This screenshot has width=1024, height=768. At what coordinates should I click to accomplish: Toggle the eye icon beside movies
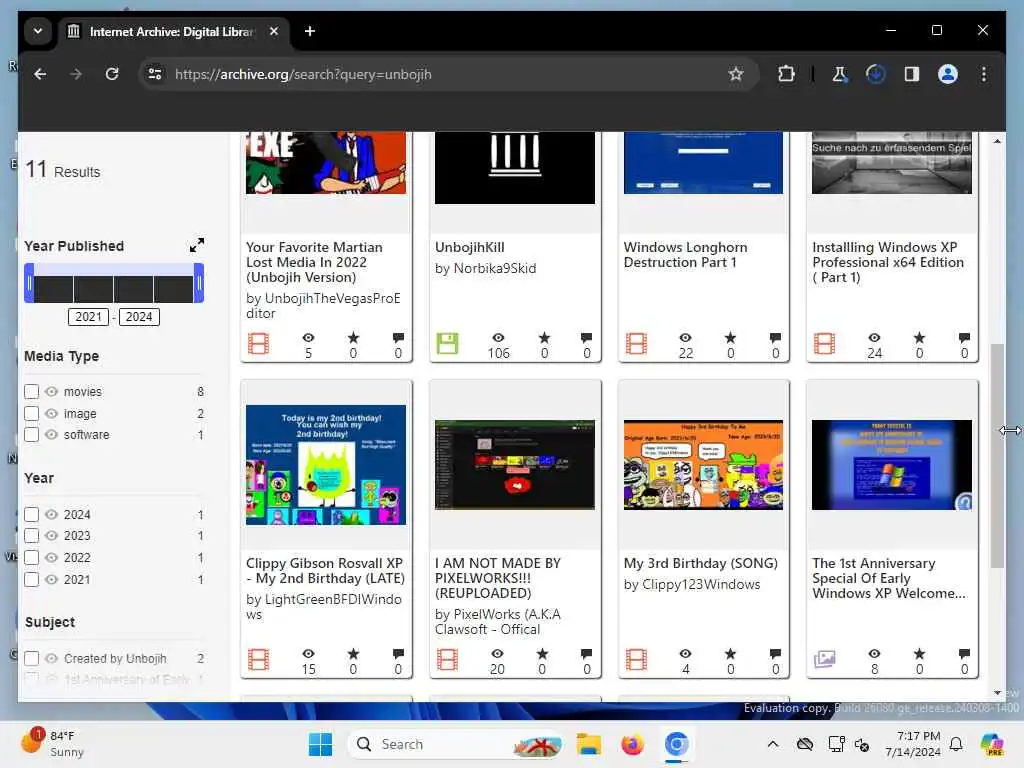click(52, 392)
